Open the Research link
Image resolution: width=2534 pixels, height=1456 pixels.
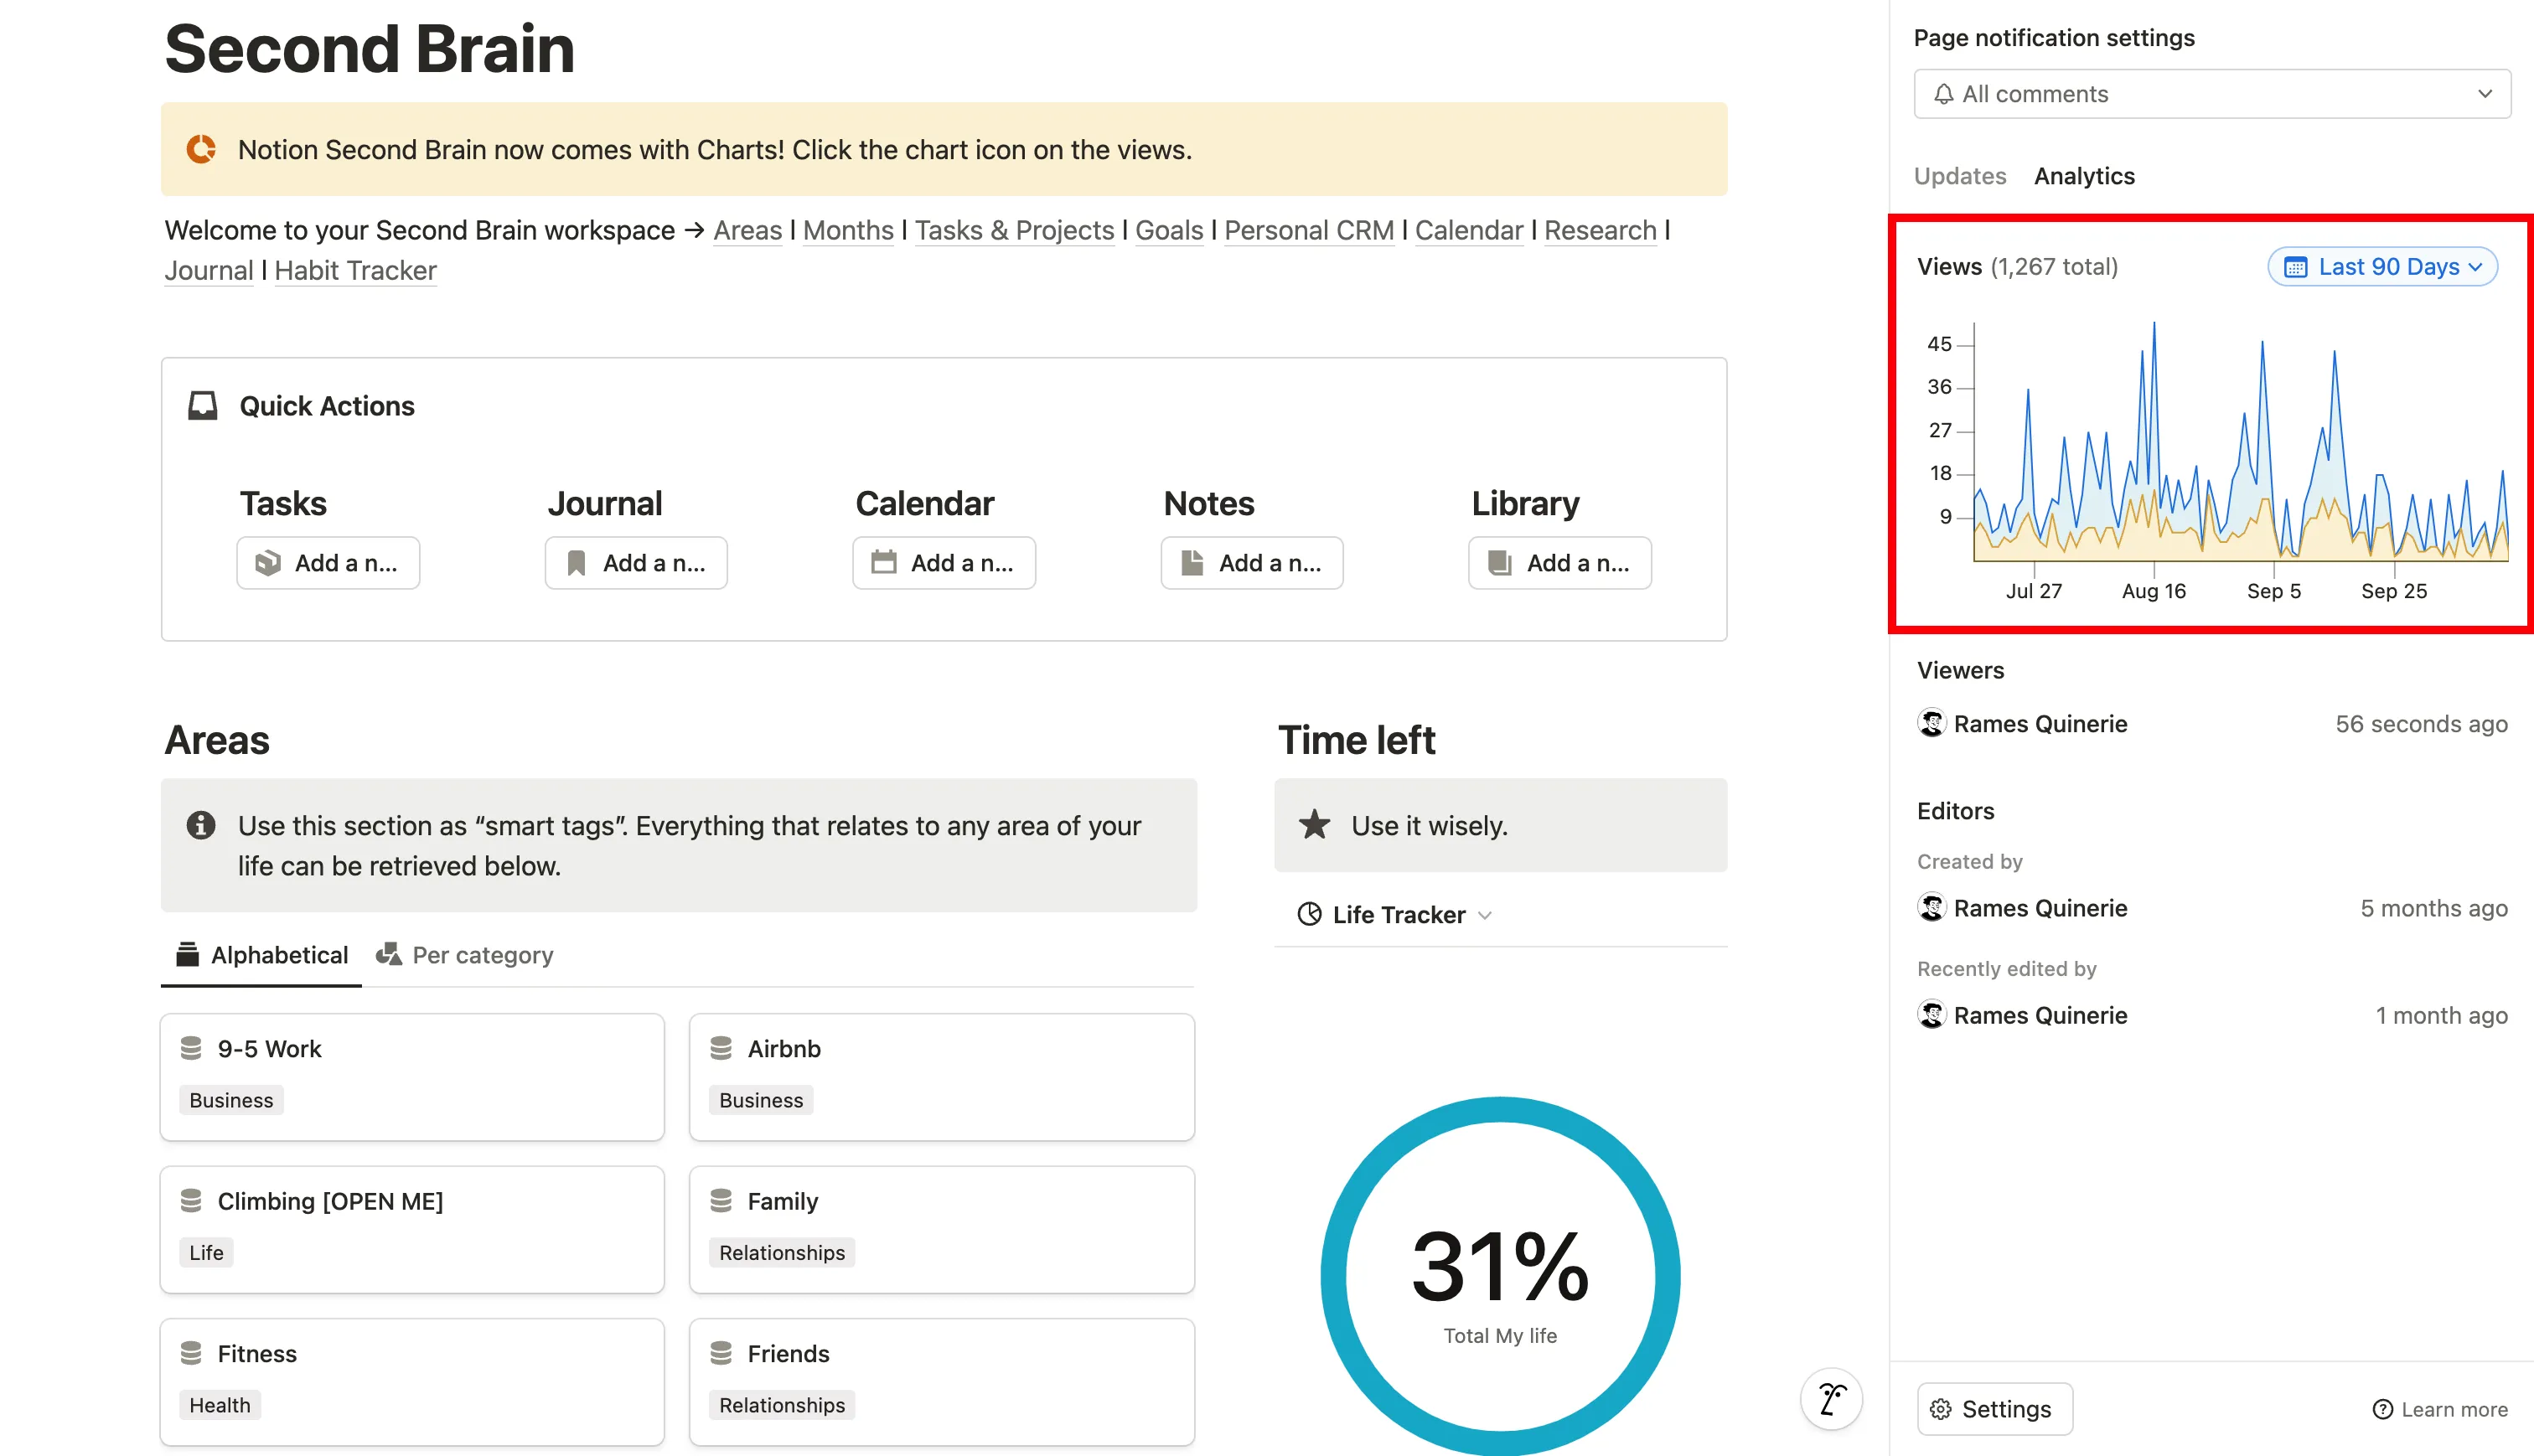(x=1600, y=230)
